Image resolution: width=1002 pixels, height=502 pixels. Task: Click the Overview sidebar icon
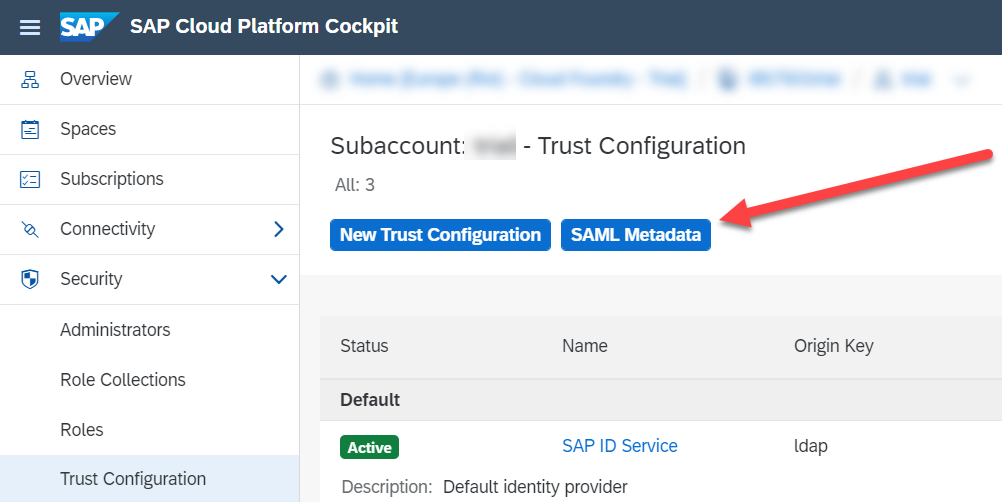(x=30, y=79)
